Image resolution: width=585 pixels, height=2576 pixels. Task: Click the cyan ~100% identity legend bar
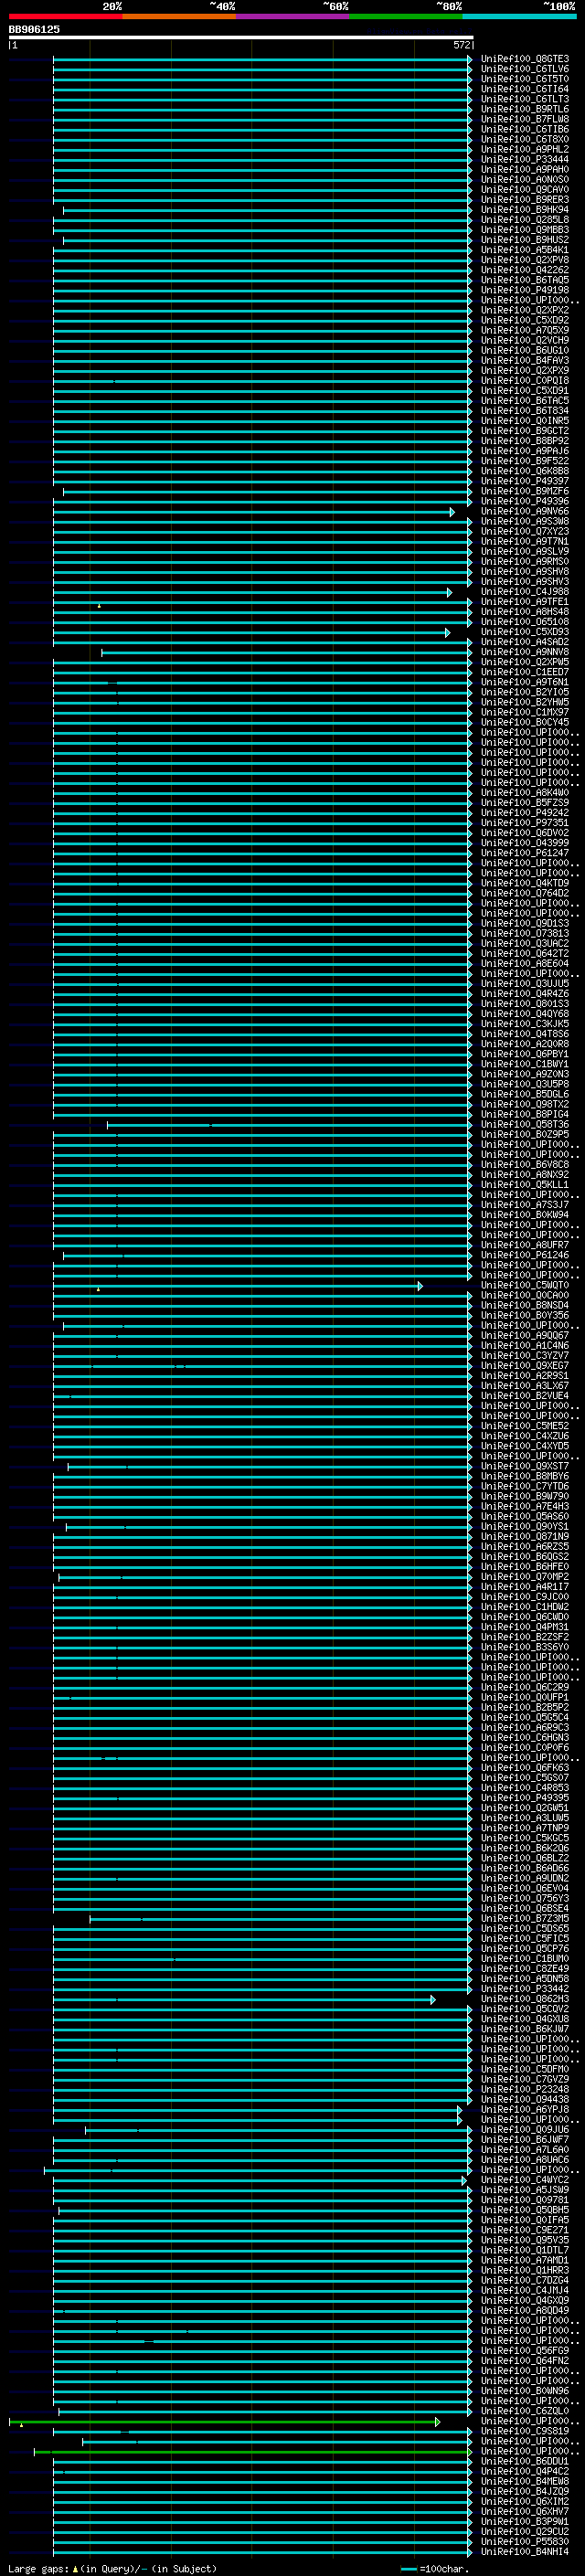click(x=519, y=17)
